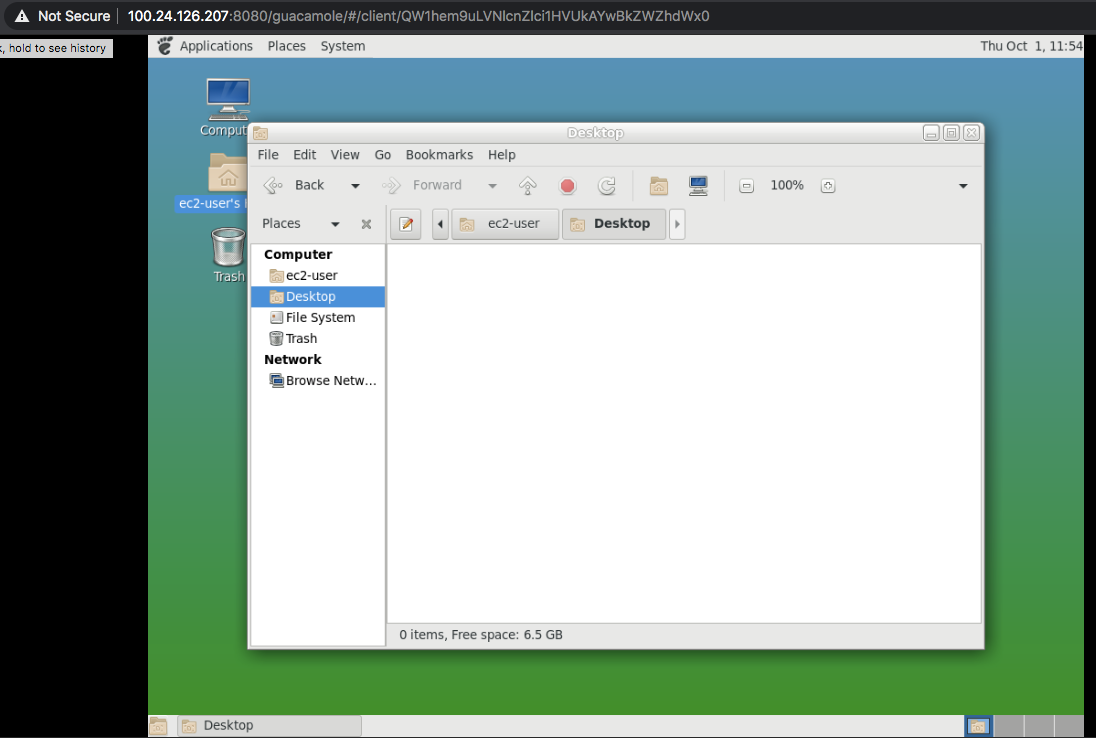
Task: Open the Go menu
Action: tap(383, 155)
